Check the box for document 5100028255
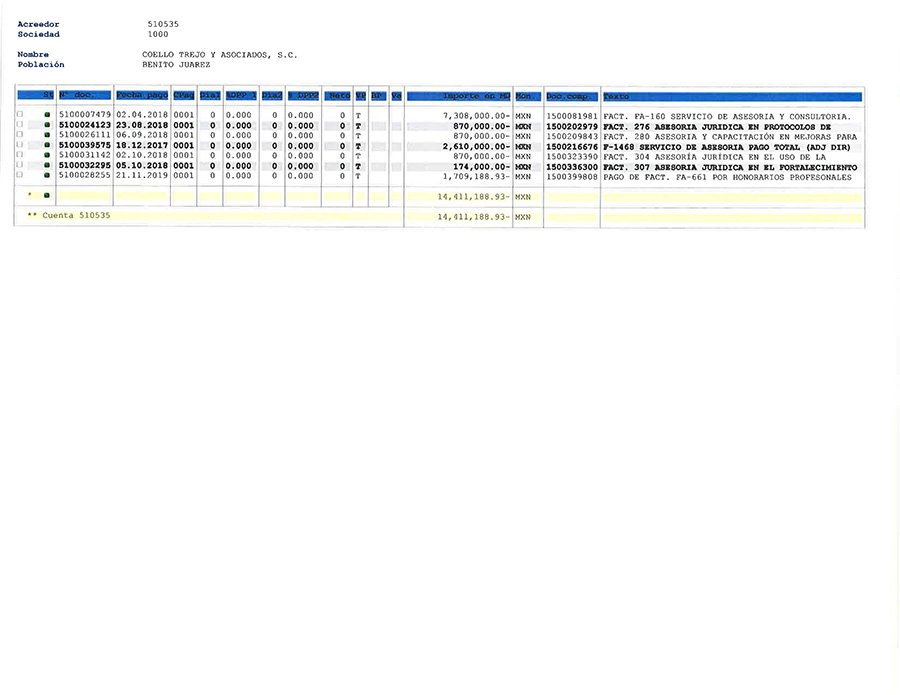 (20, 176)
